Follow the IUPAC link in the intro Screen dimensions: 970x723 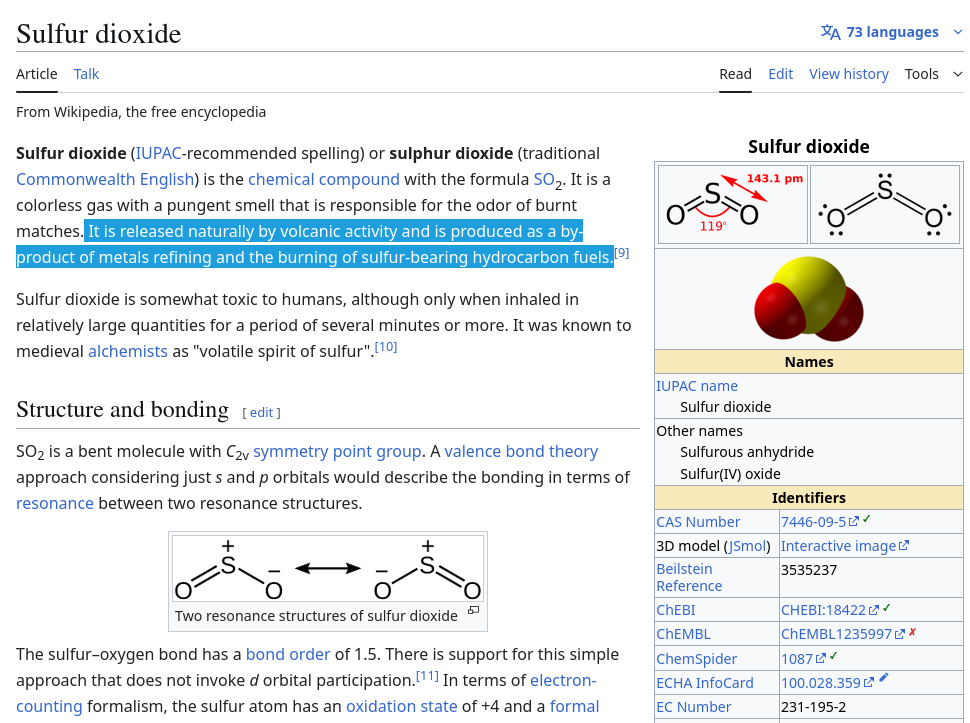[x=159, y=153]
